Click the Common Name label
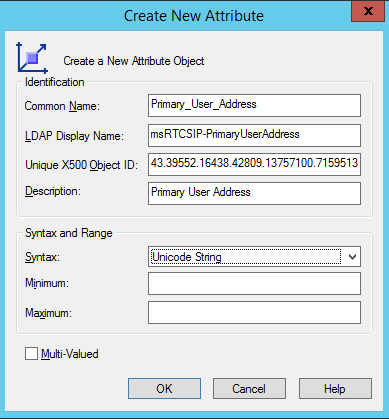 62,106
